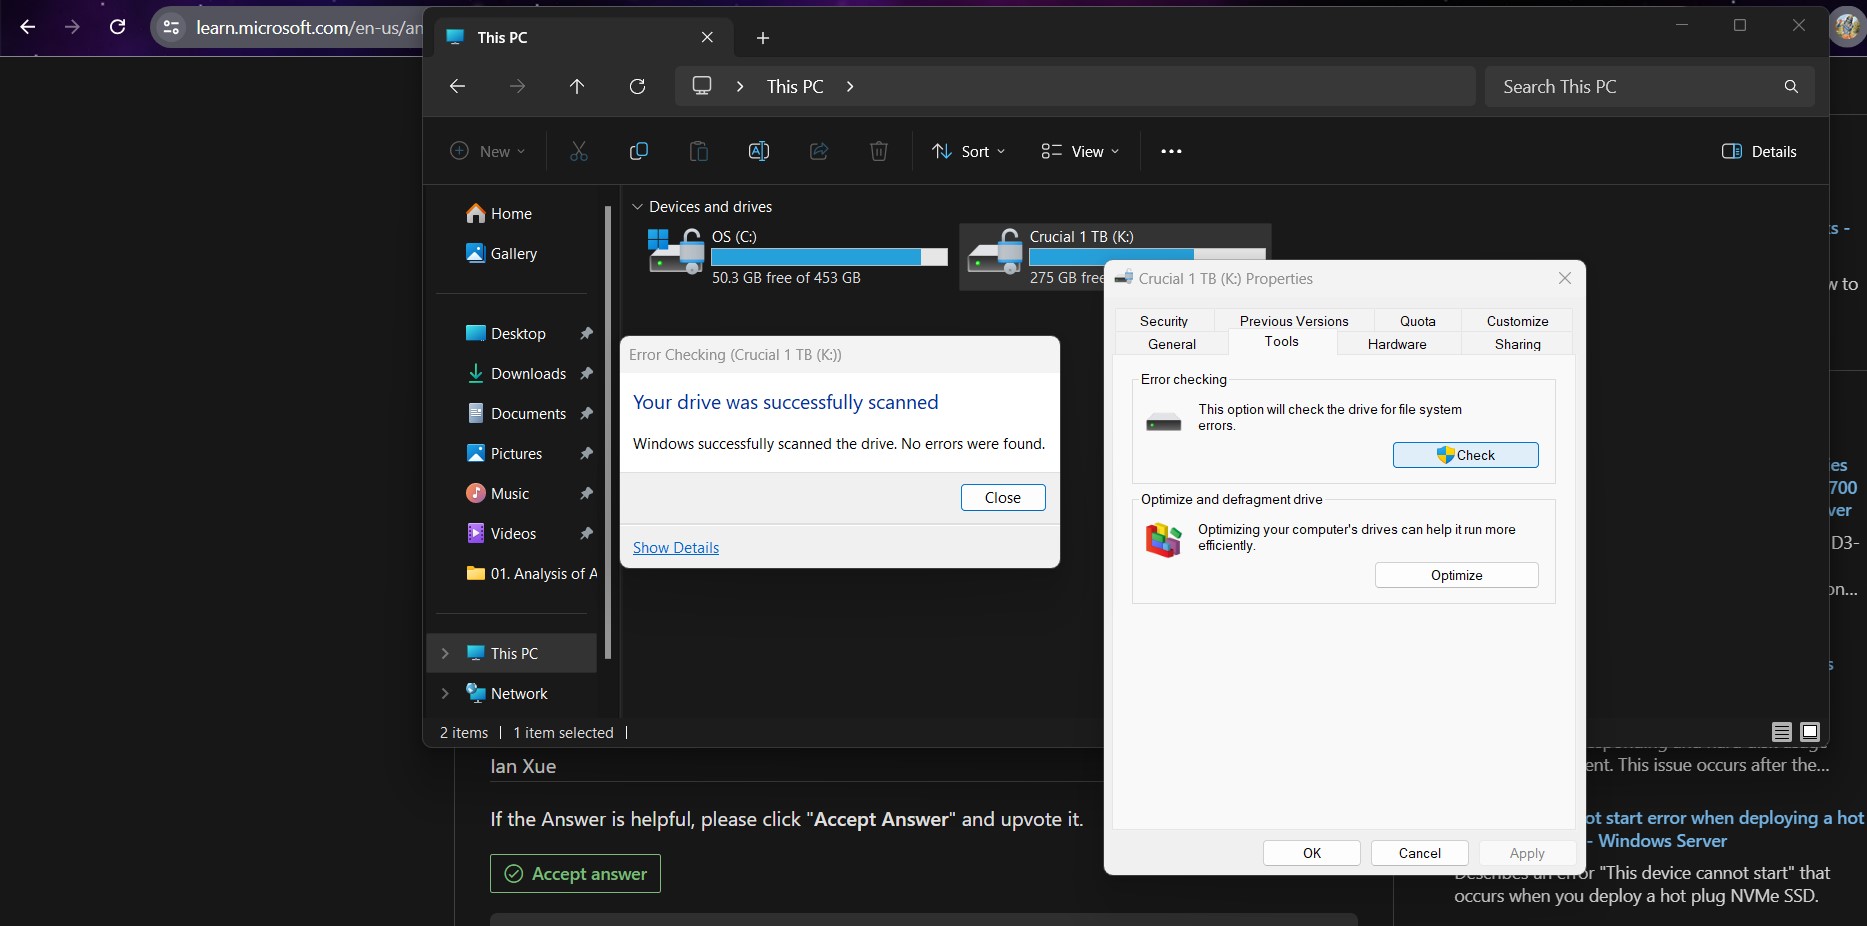Refresh the This PC view

637,86
